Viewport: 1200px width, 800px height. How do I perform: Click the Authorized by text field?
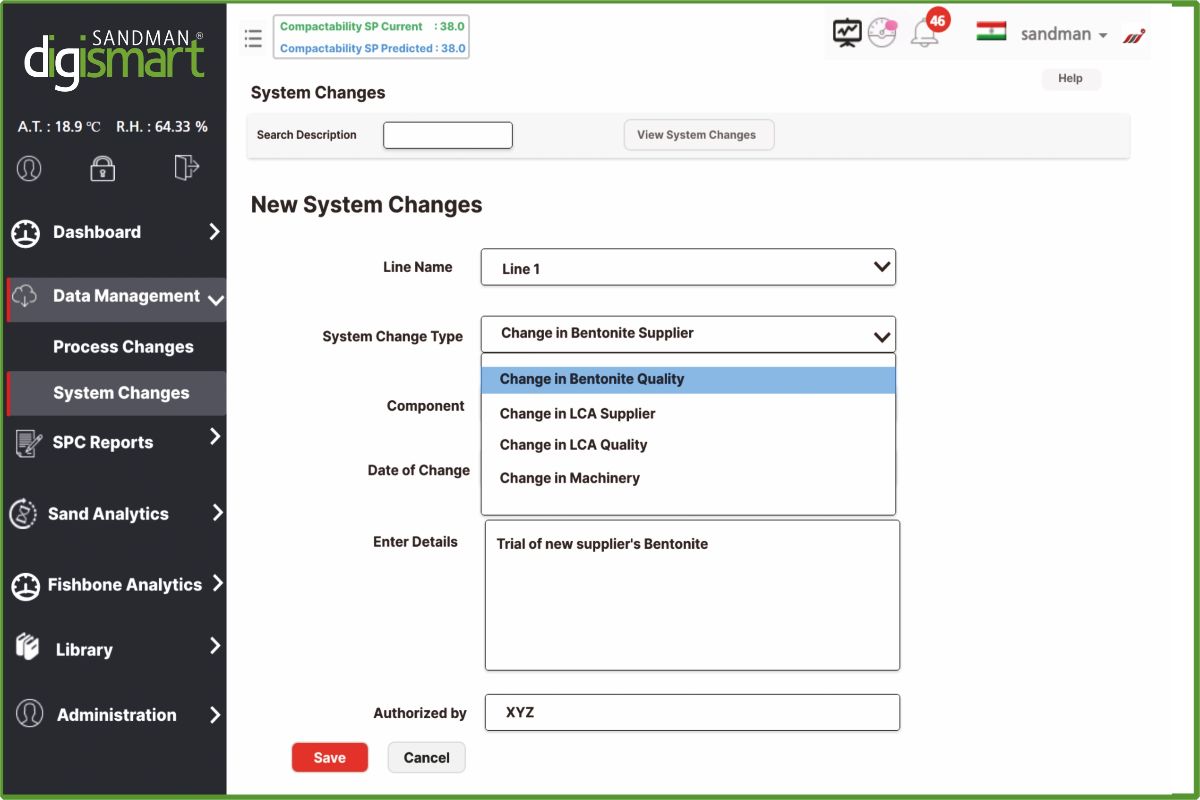[692, 713]
